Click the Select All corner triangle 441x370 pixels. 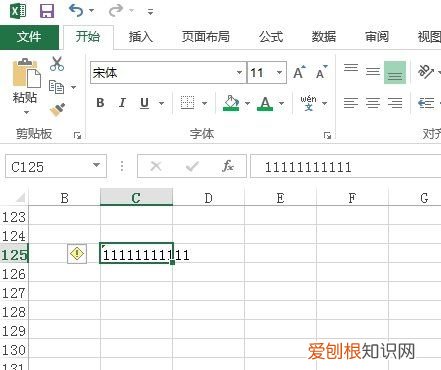click(20, 198)
